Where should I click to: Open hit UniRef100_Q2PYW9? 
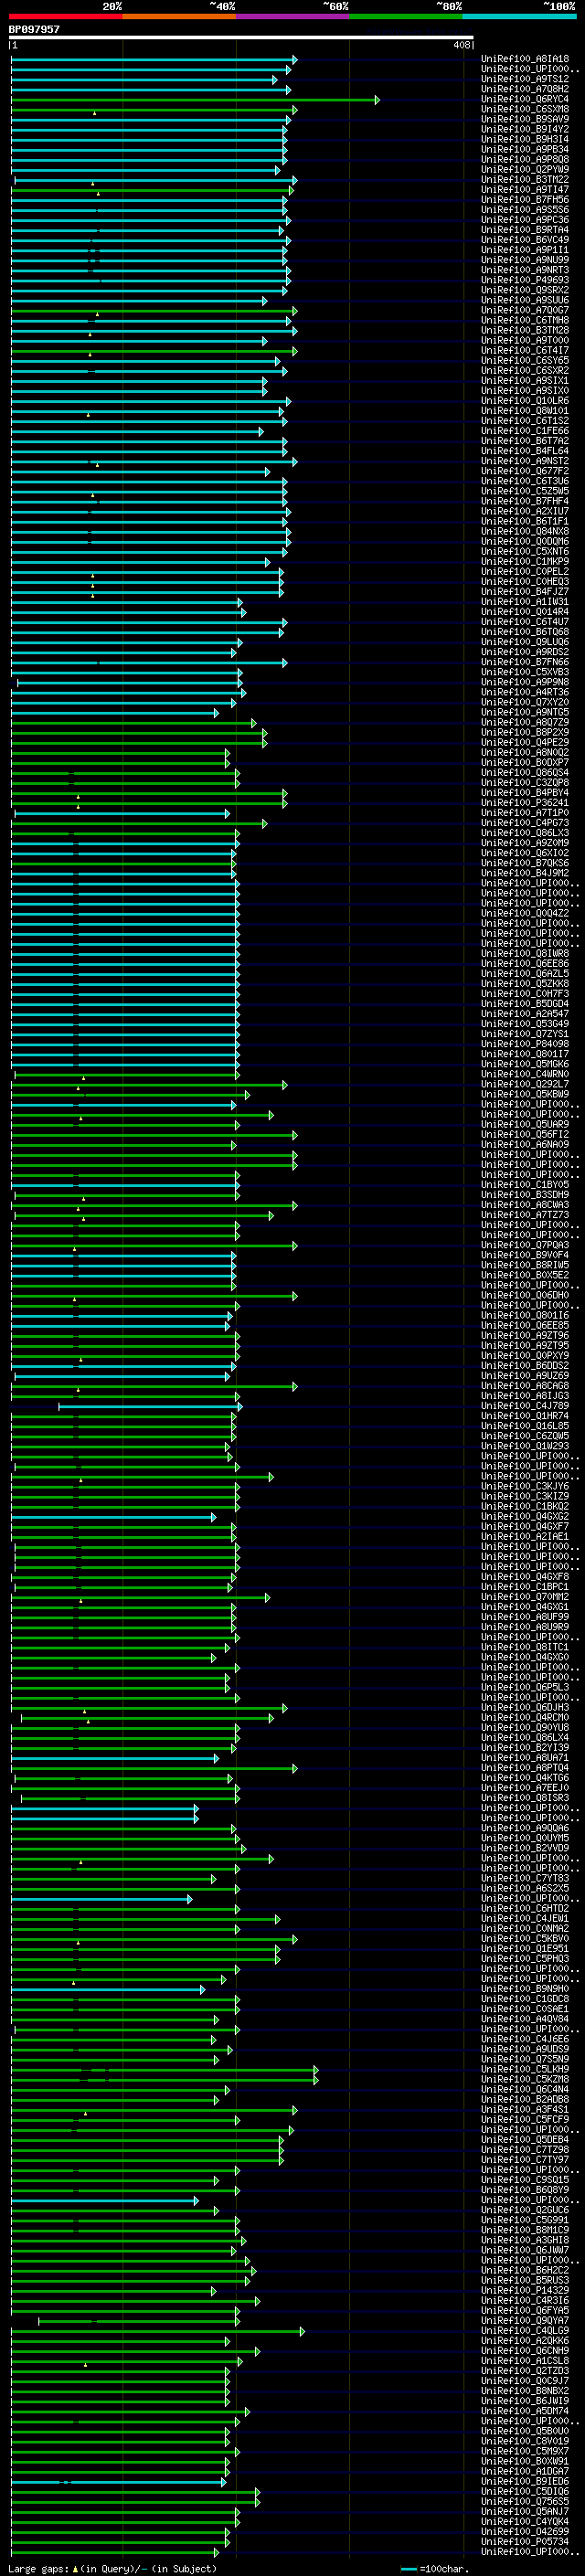525,169
